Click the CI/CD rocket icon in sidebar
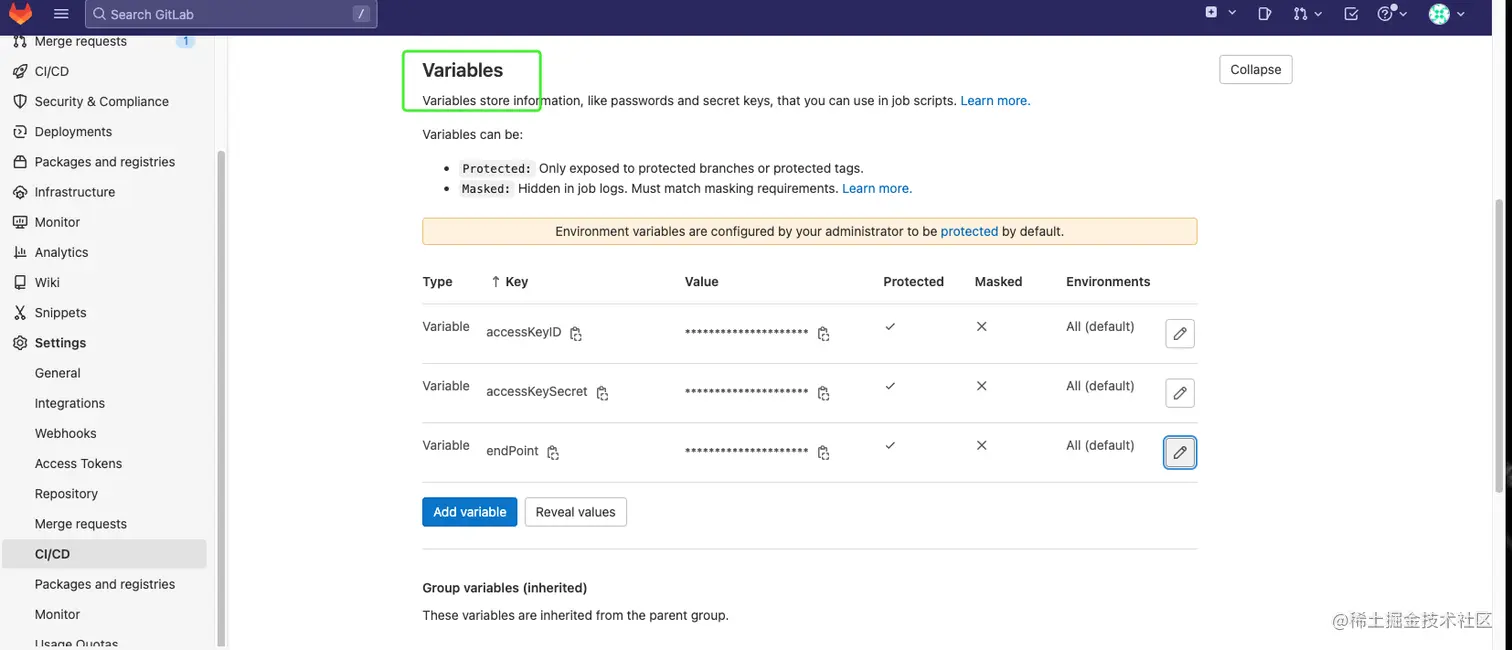 tap(19, 71)
